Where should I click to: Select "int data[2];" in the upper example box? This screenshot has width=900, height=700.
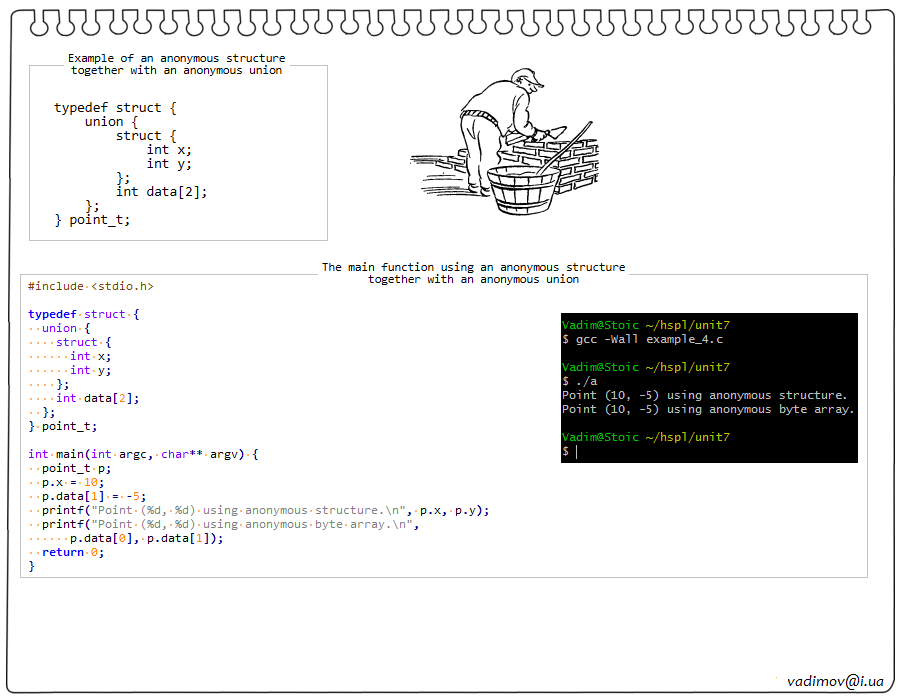[x=161, y=192]
